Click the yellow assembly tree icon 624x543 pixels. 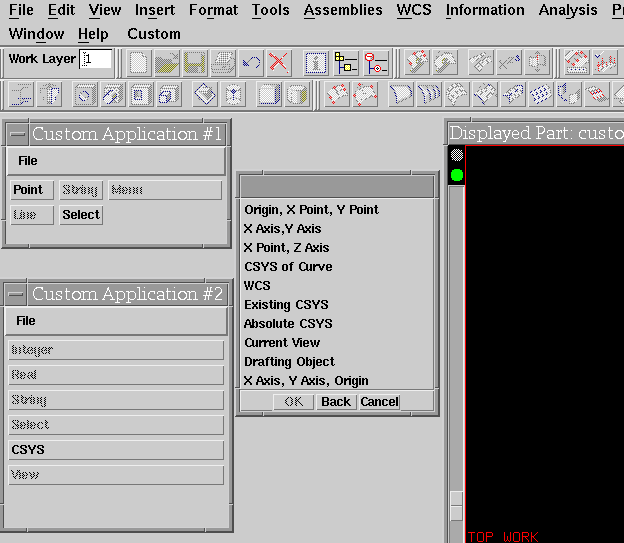(346, 63)
